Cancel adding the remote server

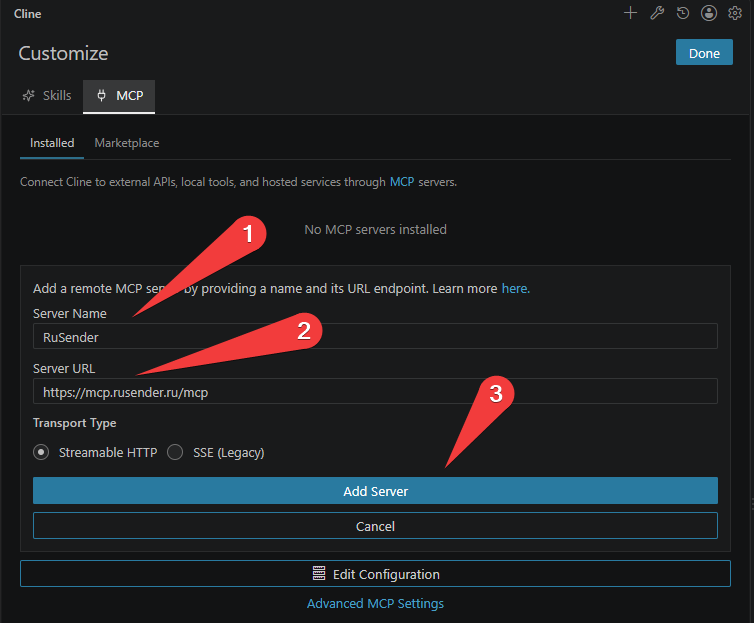(375, 526)
